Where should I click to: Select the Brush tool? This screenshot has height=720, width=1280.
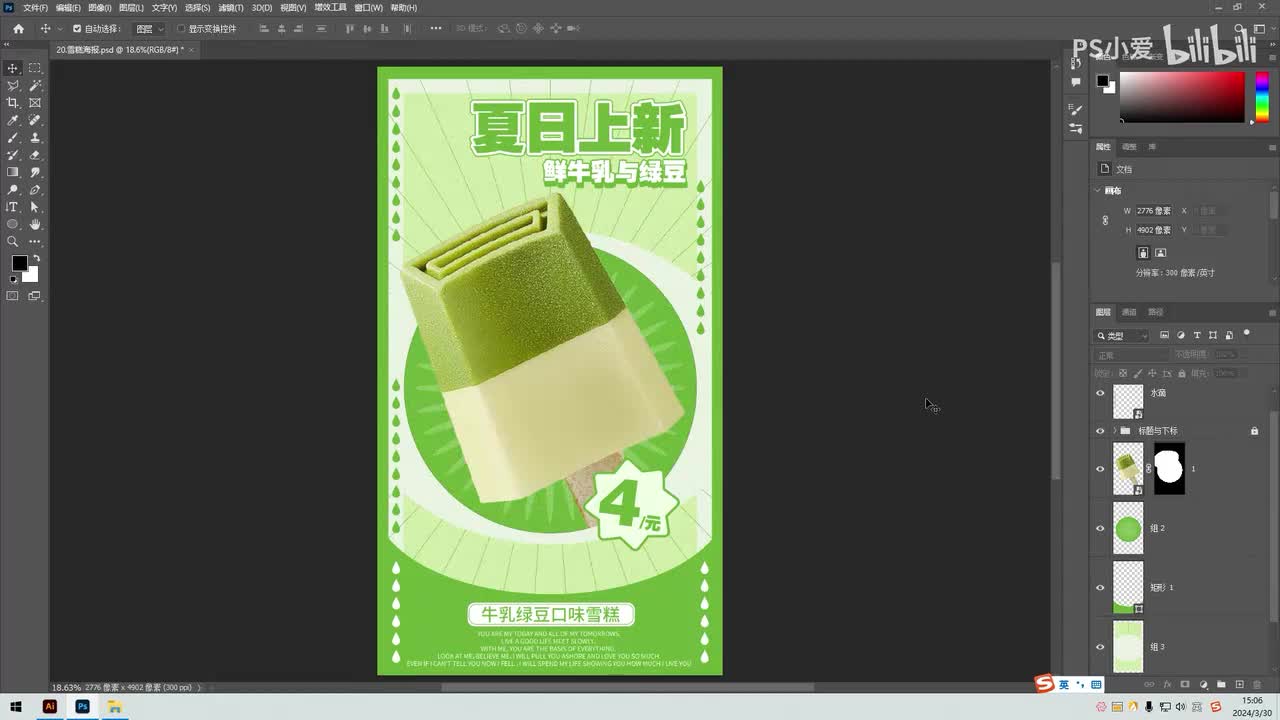(13, 138)
